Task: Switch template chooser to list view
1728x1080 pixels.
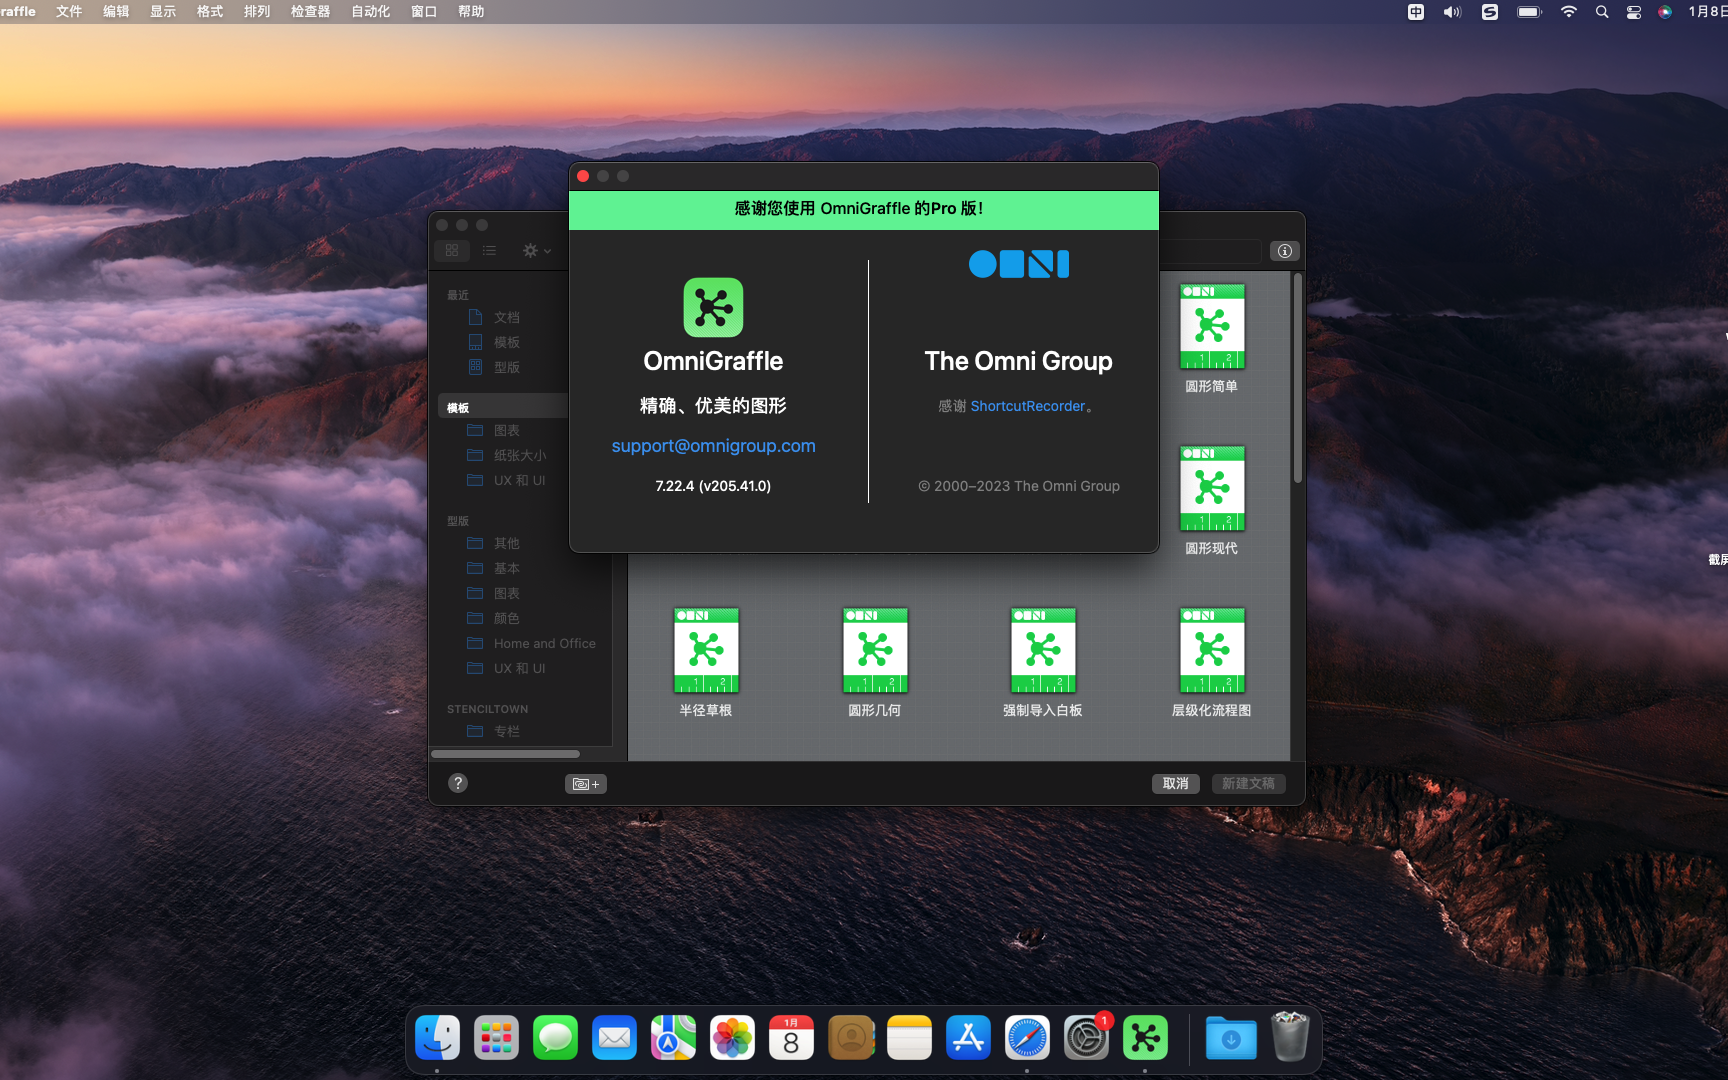Action: click(x=489, y=251)
